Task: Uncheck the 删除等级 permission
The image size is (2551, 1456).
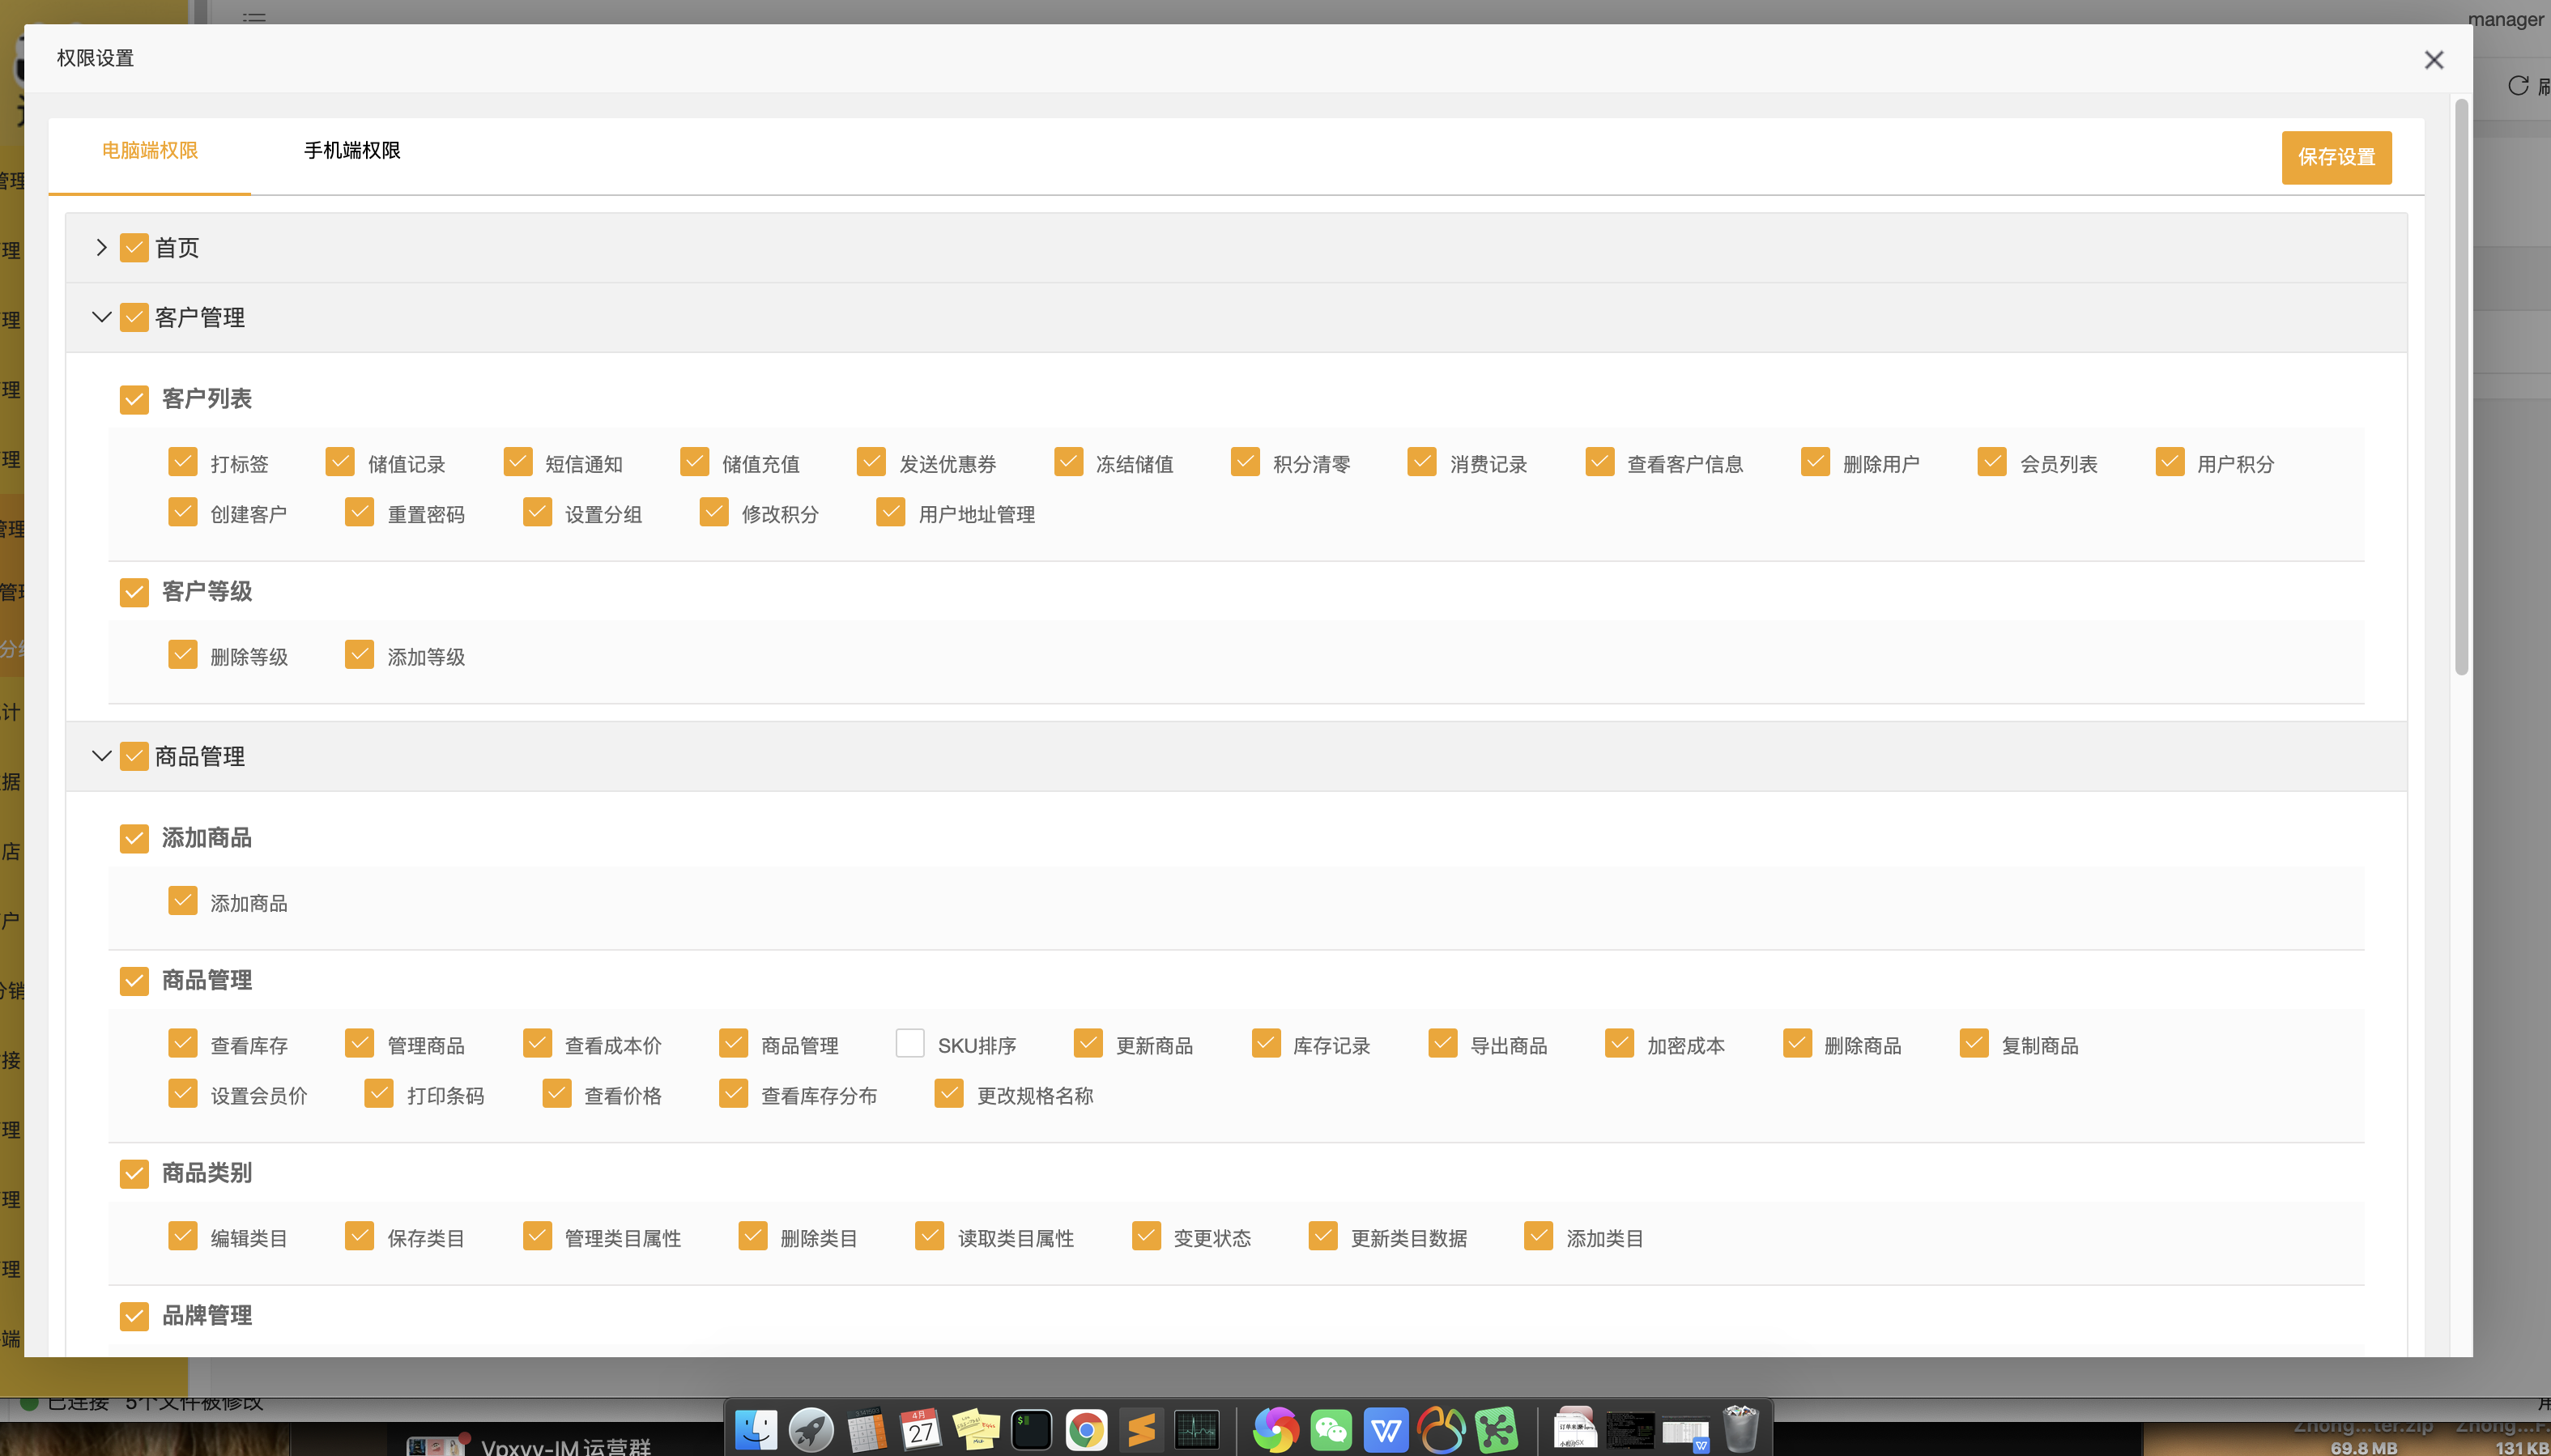Action: (182, 655)
